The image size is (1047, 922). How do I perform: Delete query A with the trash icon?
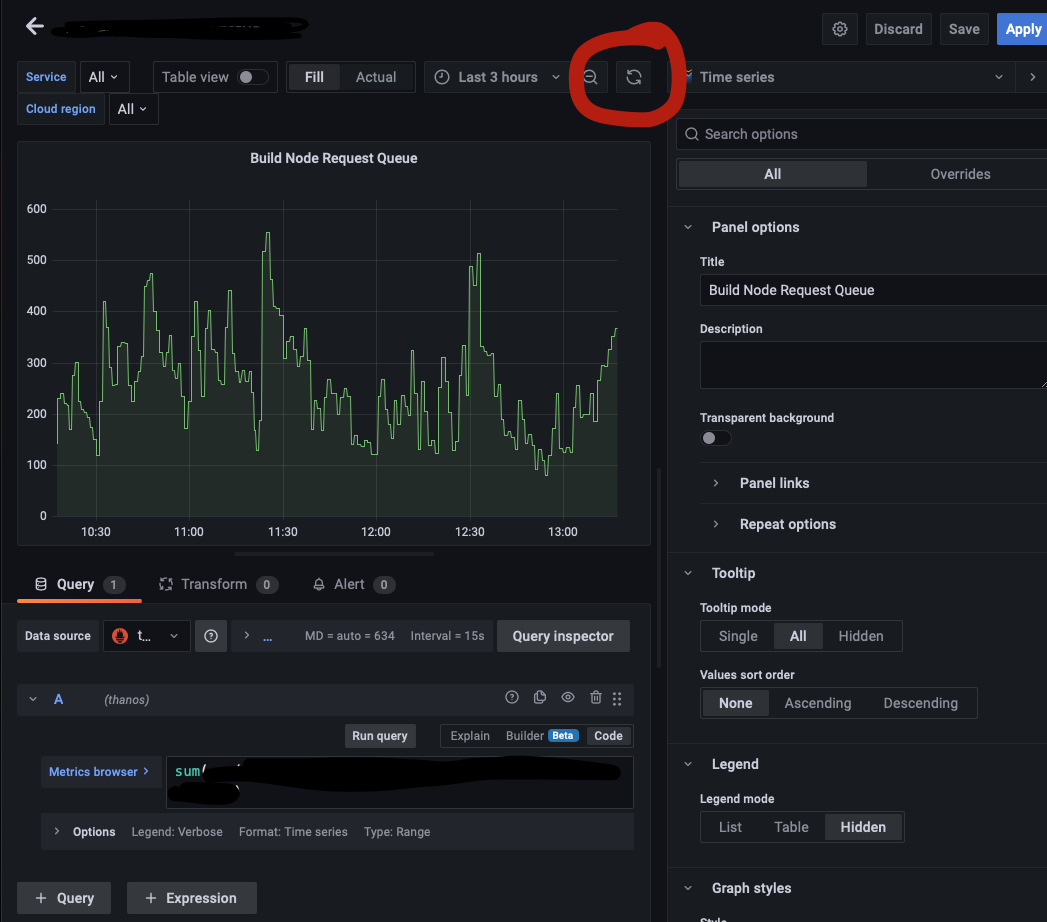tap(595, 697)
